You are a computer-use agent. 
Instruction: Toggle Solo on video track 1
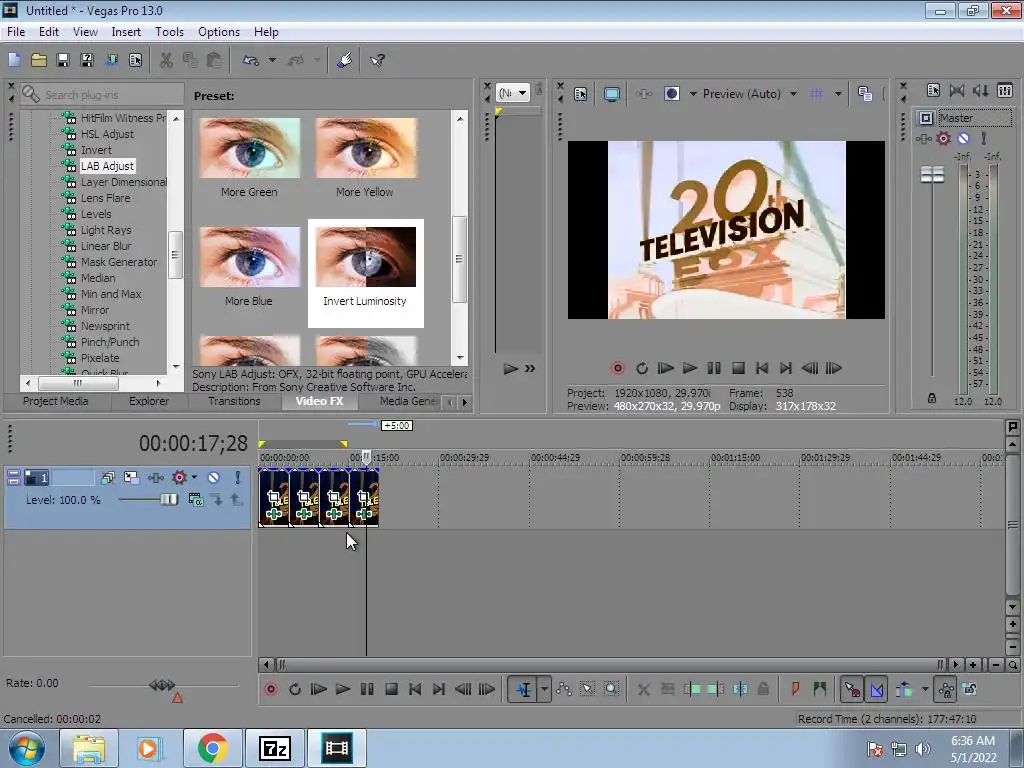click(x=238, y=478)
